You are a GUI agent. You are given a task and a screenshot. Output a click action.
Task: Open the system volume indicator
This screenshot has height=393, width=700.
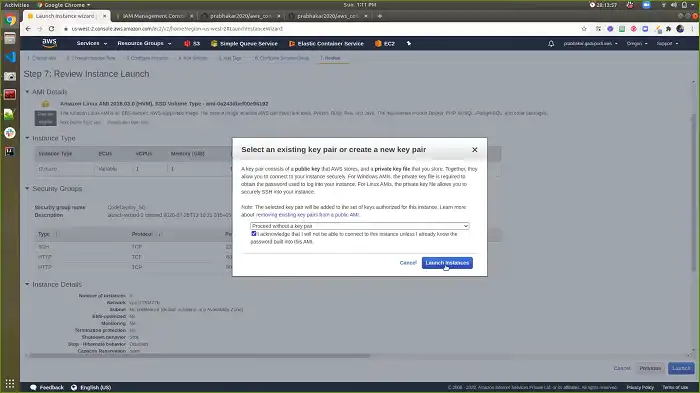(673, 5)
